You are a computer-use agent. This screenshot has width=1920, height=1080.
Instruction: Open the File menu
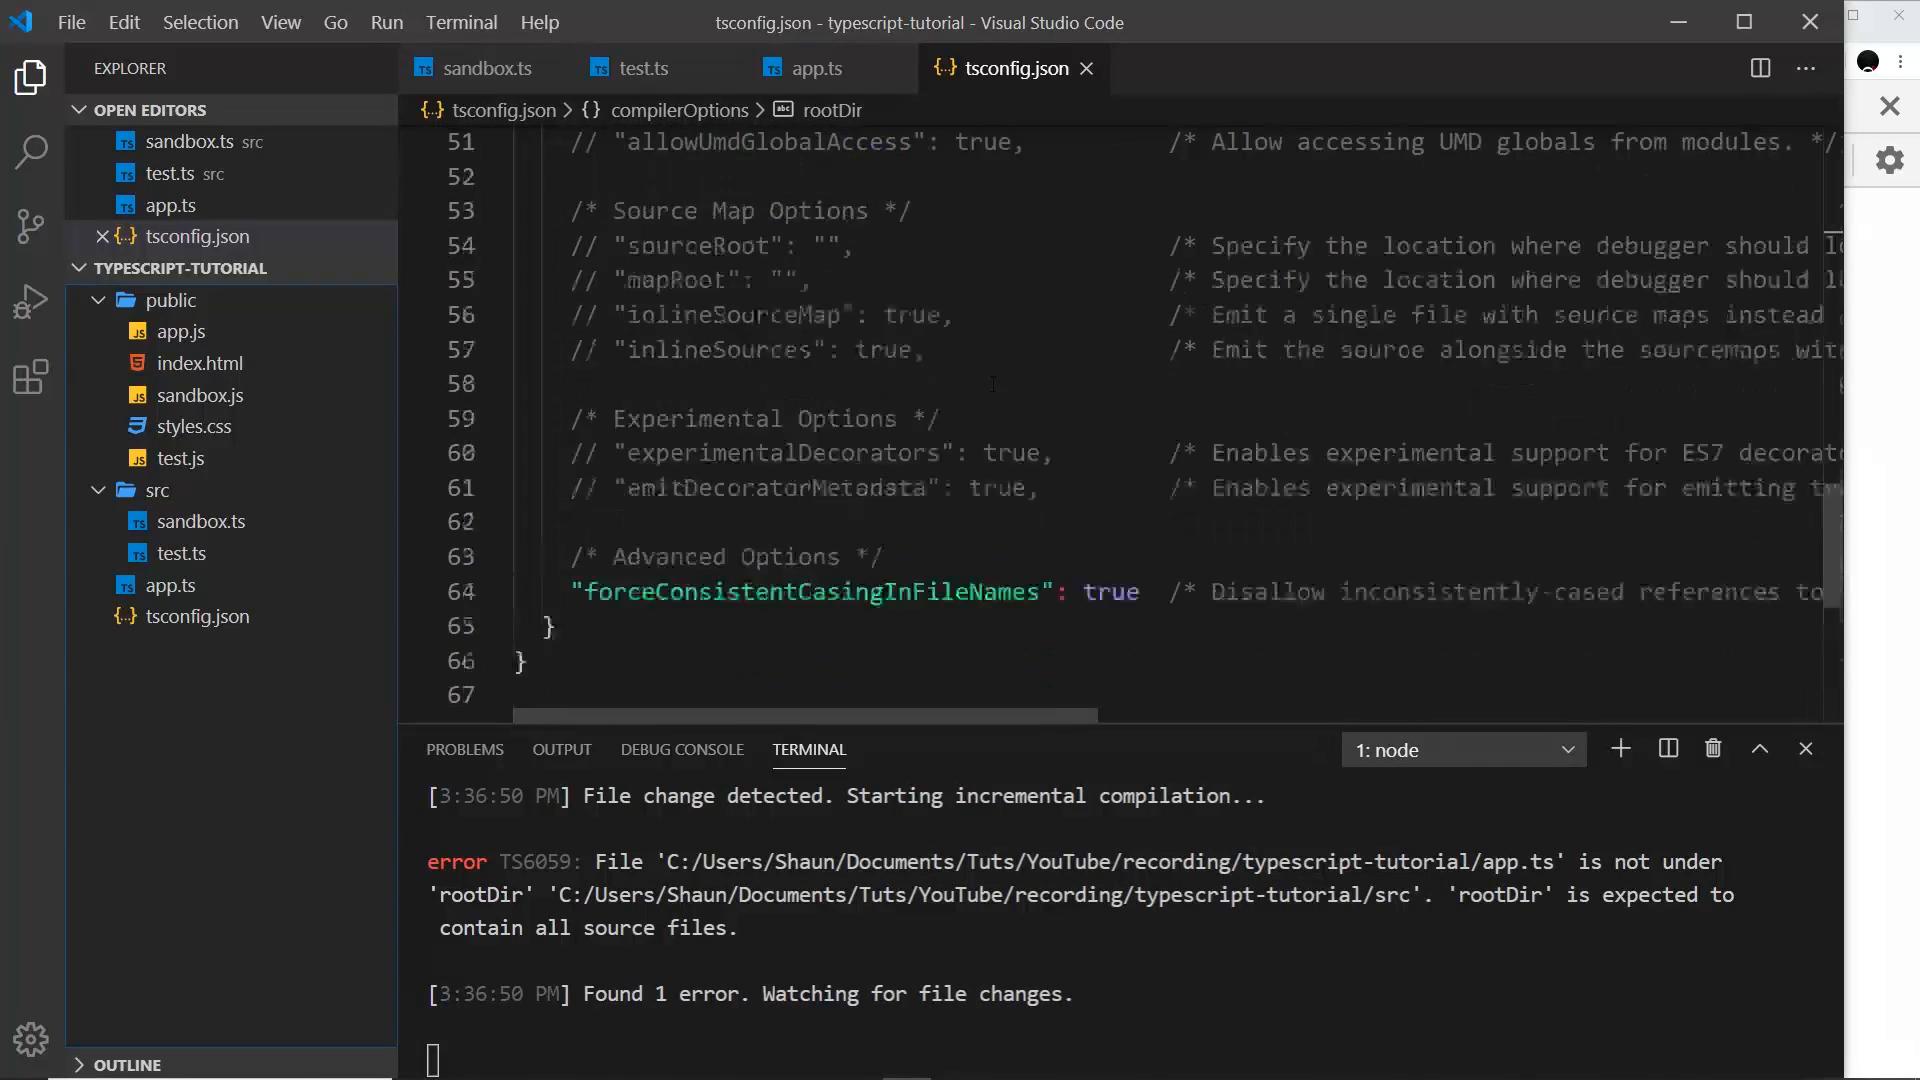[x=71, y=22]
